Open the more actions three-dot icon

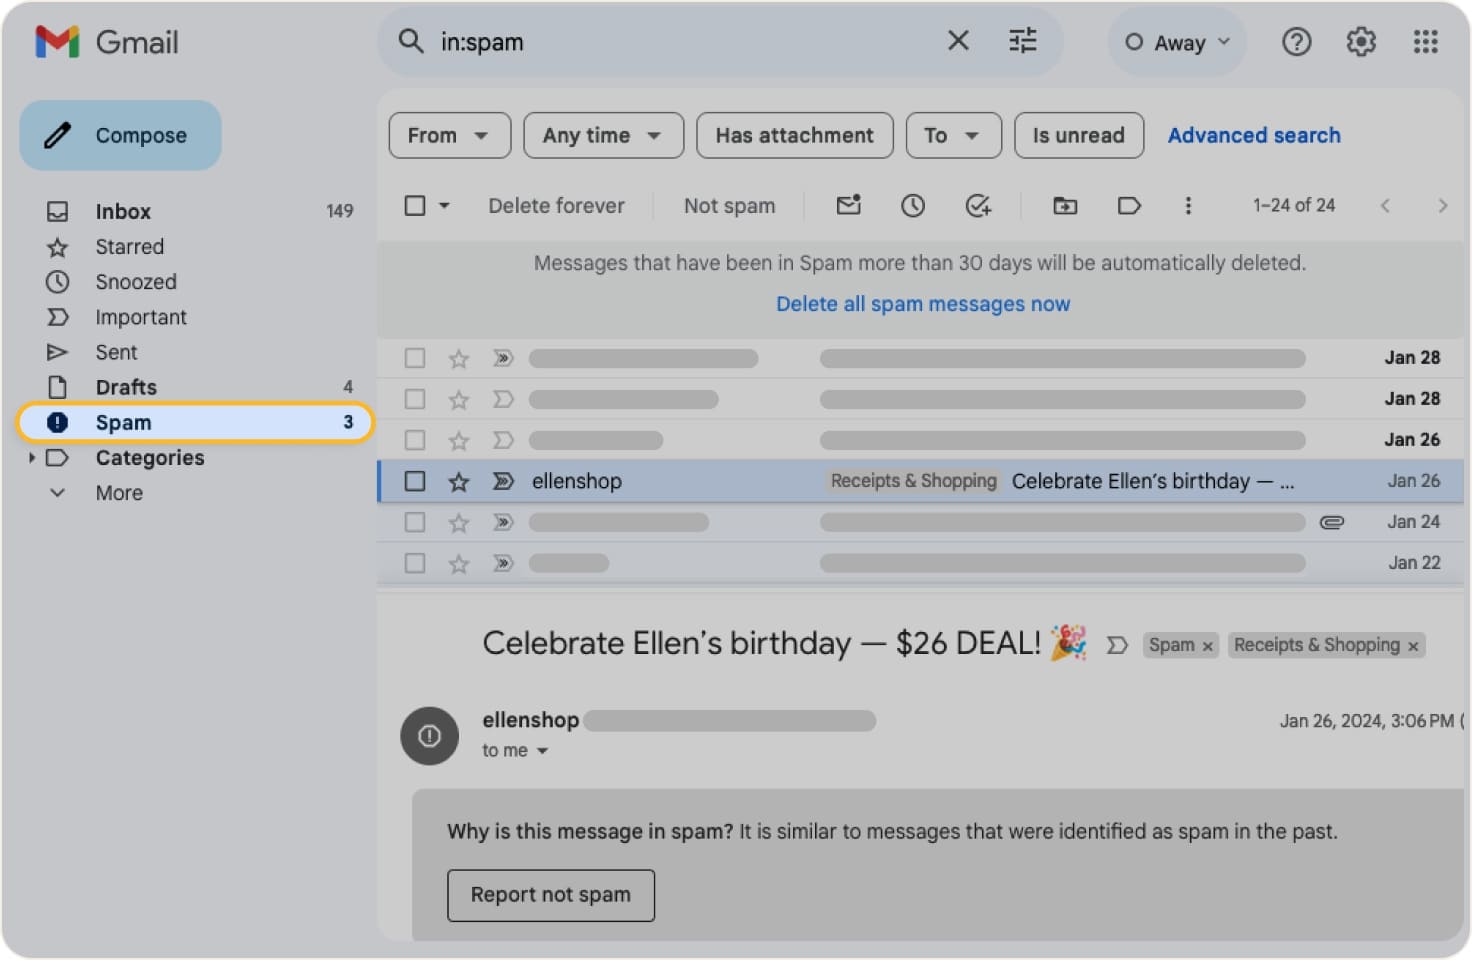coord(1188,205)
